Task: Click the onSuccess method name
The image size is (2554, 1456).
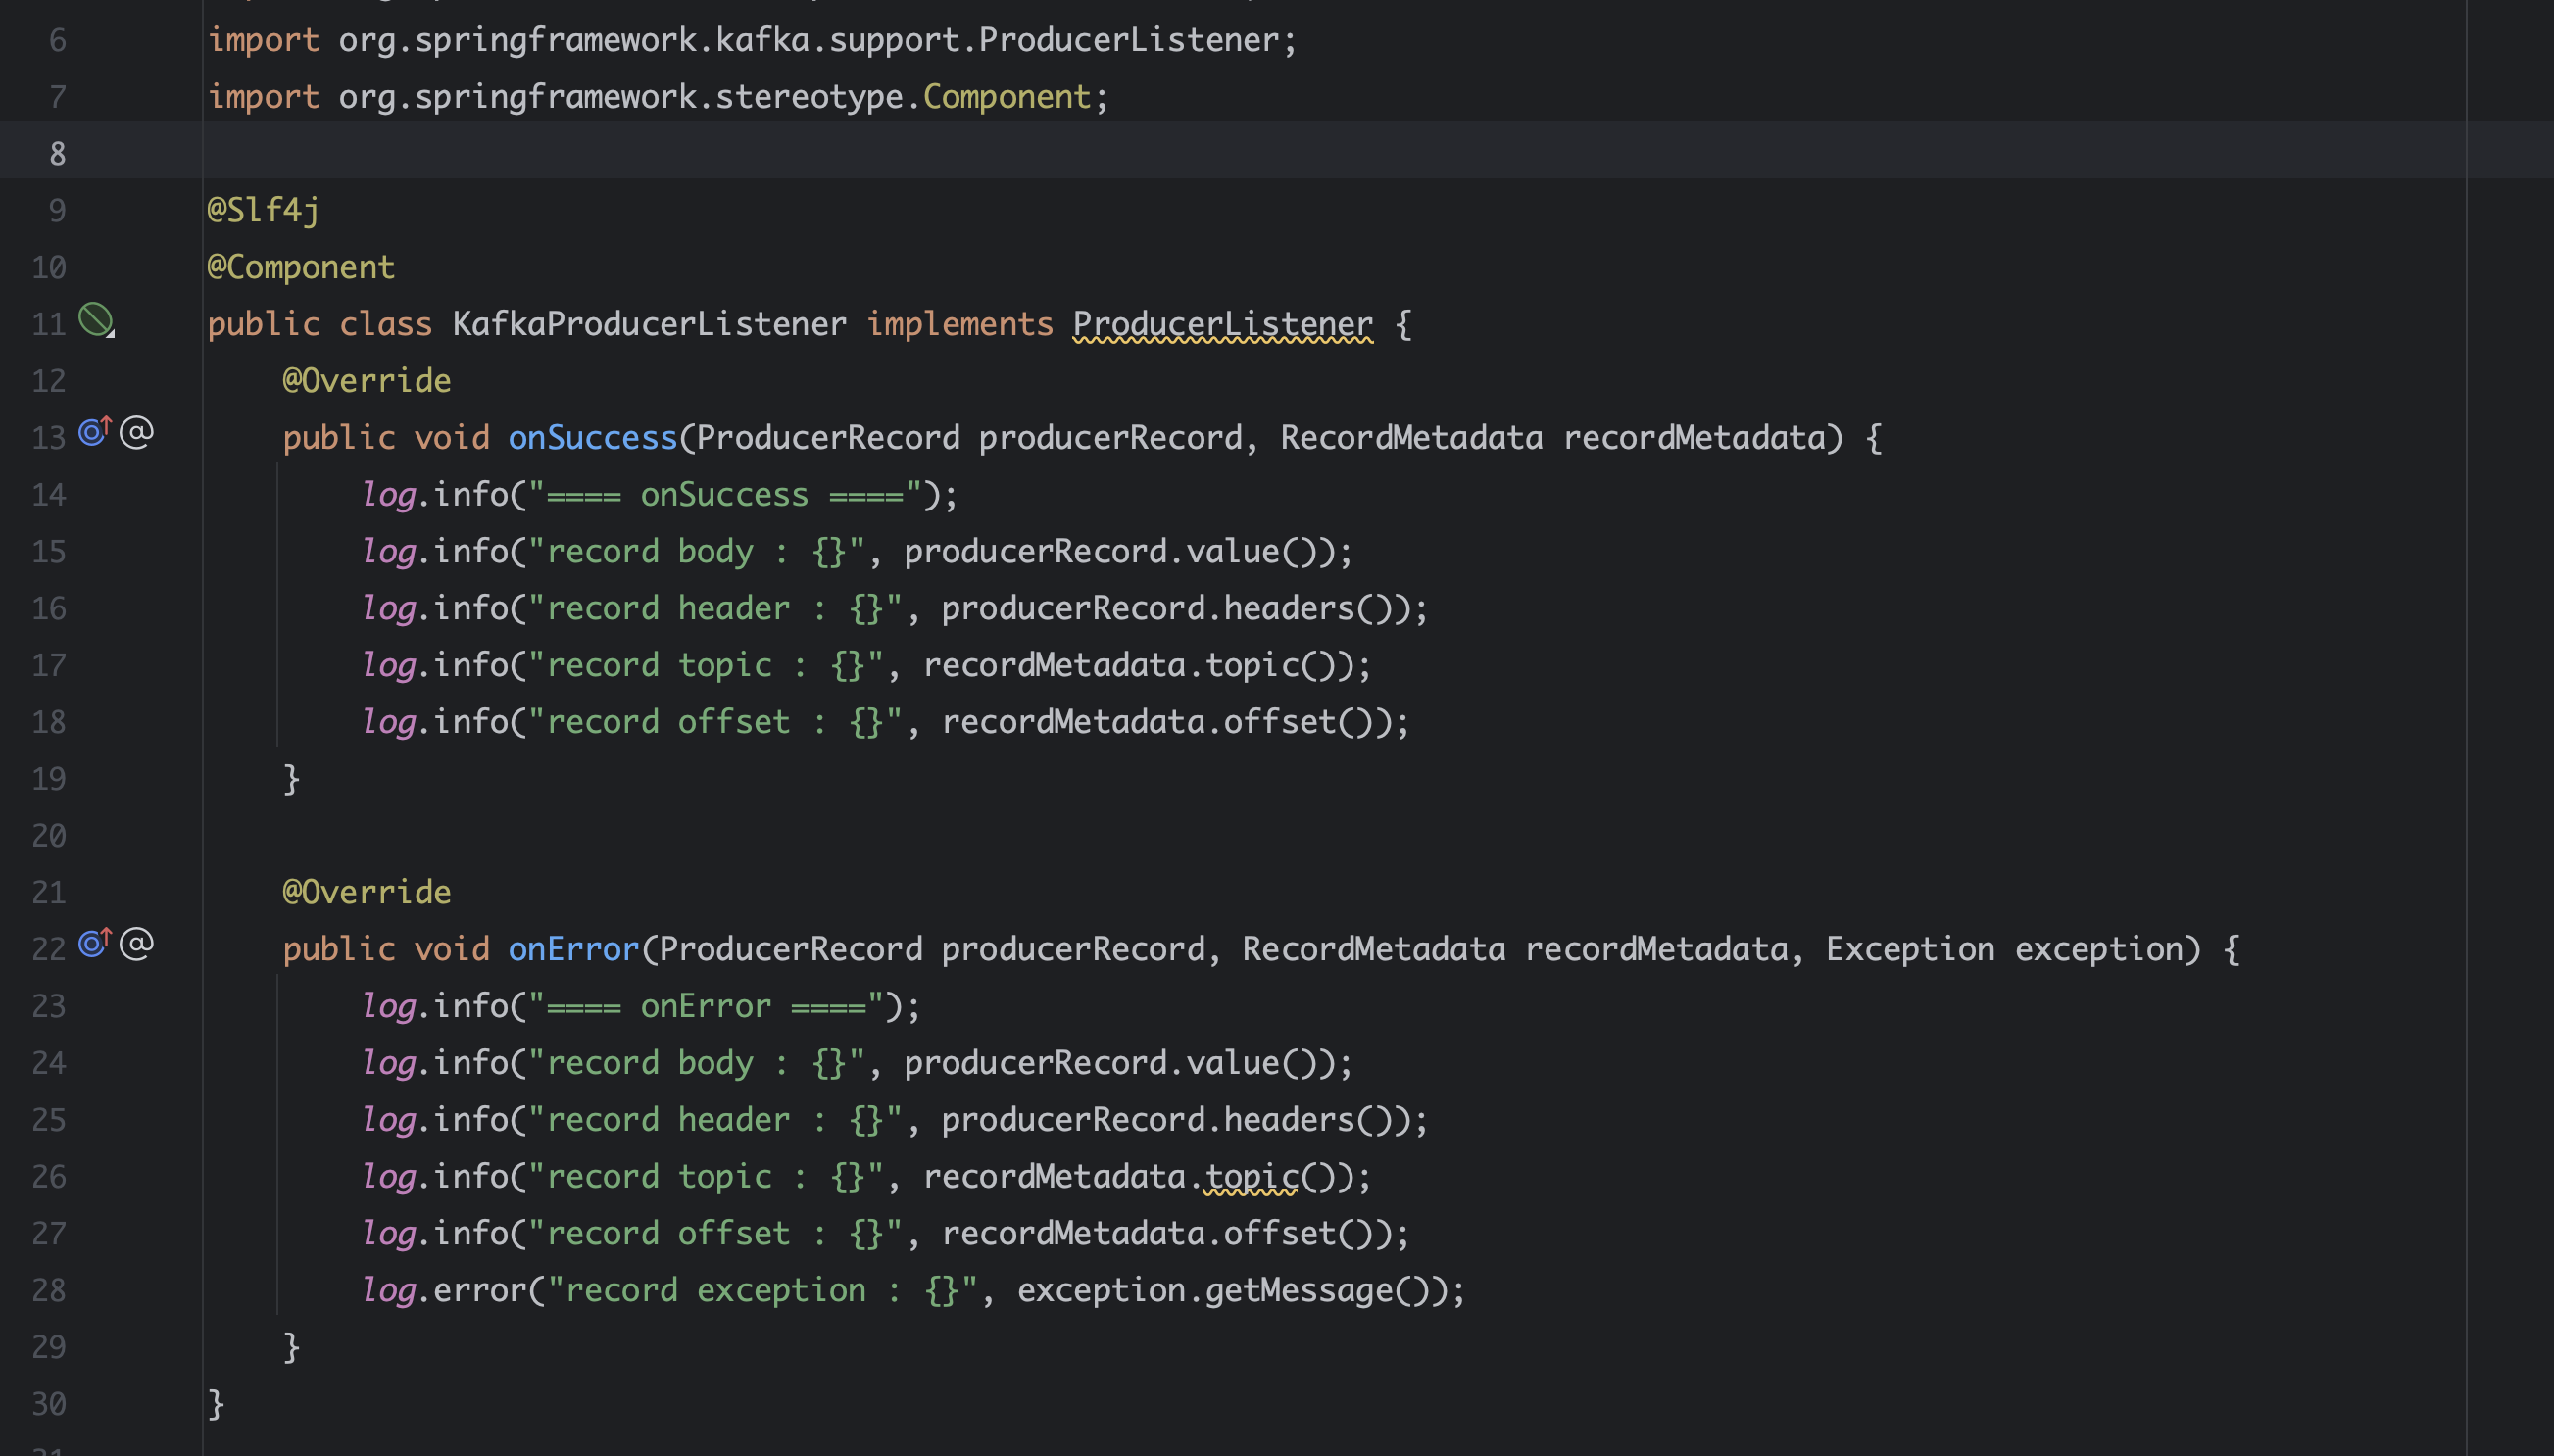Action: pyautogui.click(x=592, y=438)
